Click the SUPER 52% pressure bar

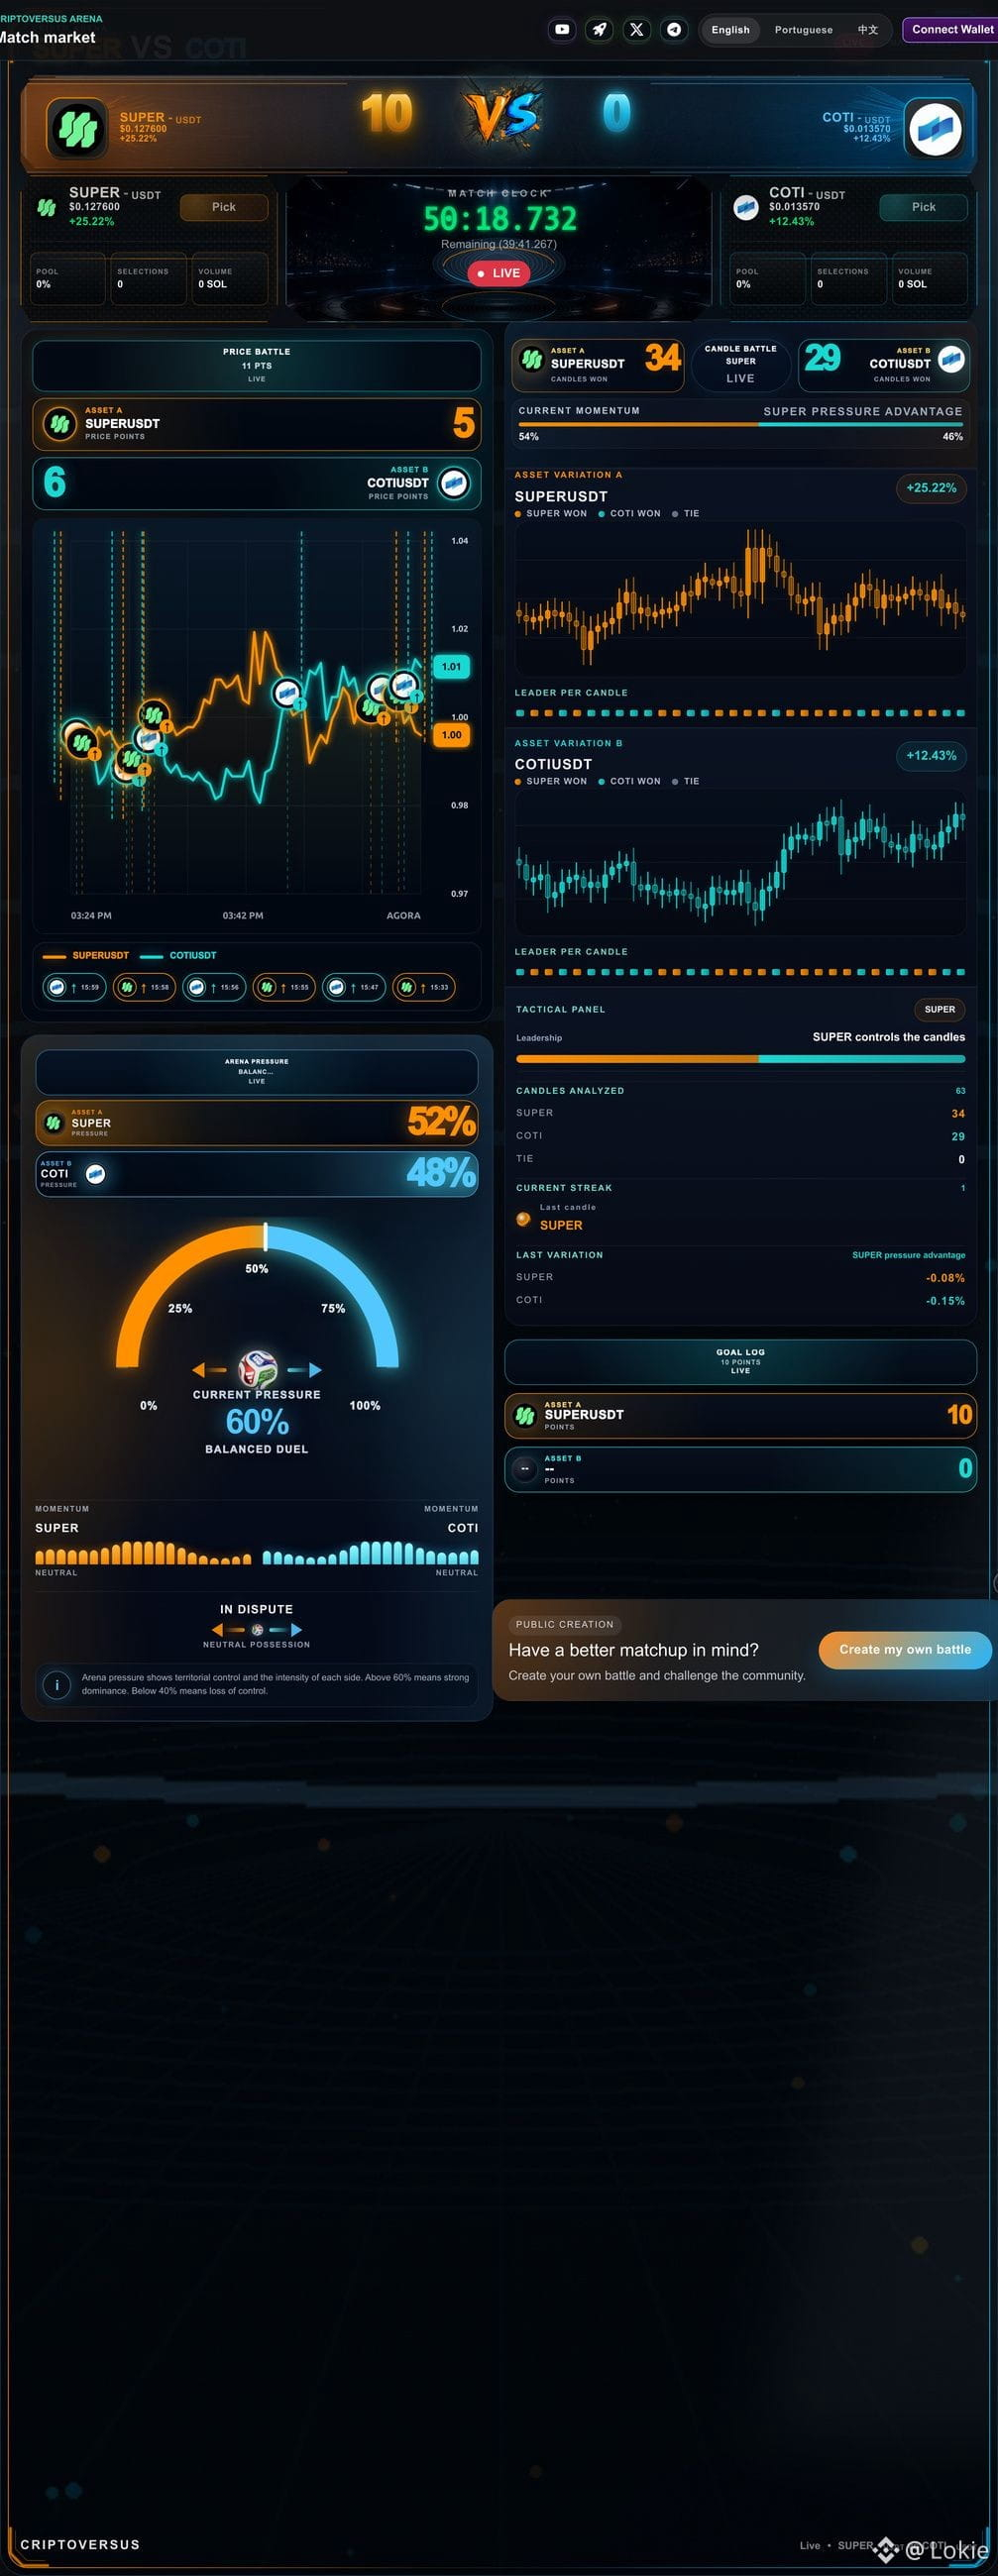[x=257, y=1123]
